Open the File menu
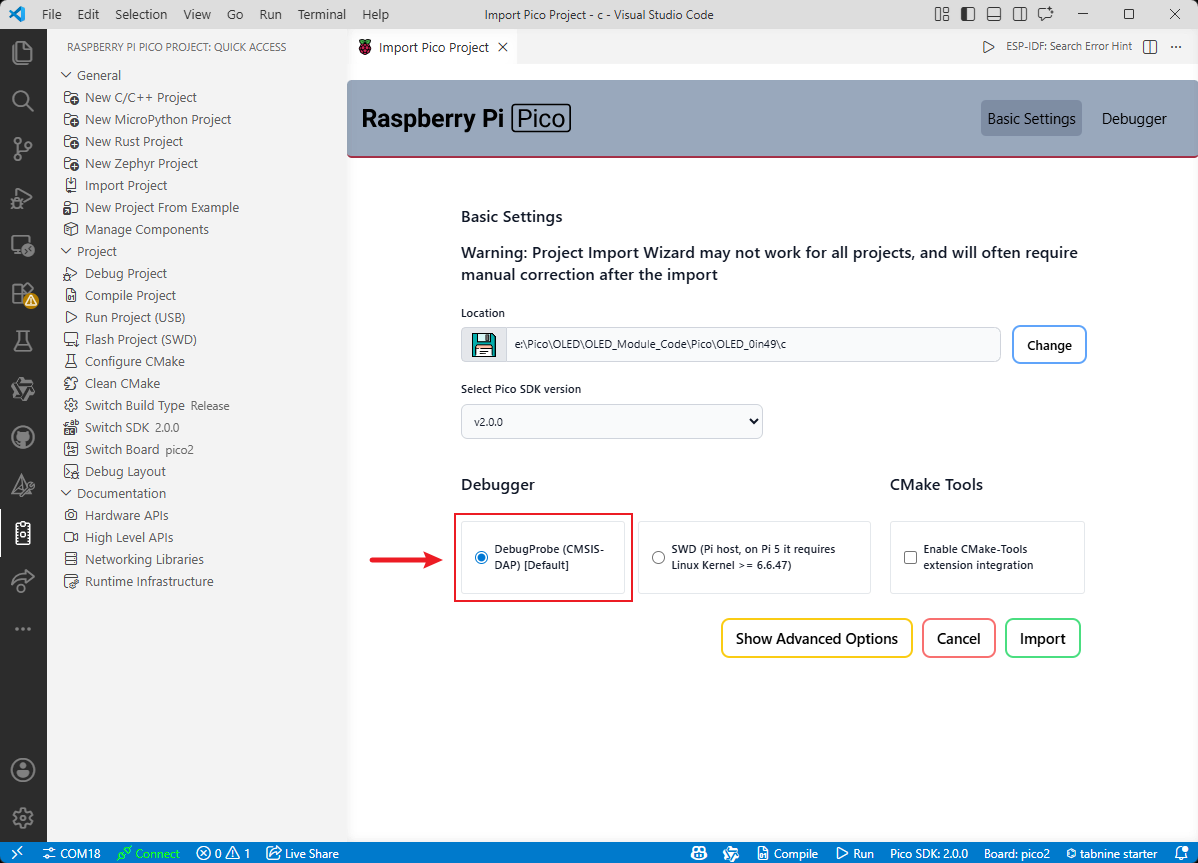Screen dimensions: 1198x863 [x=51, y=14]
